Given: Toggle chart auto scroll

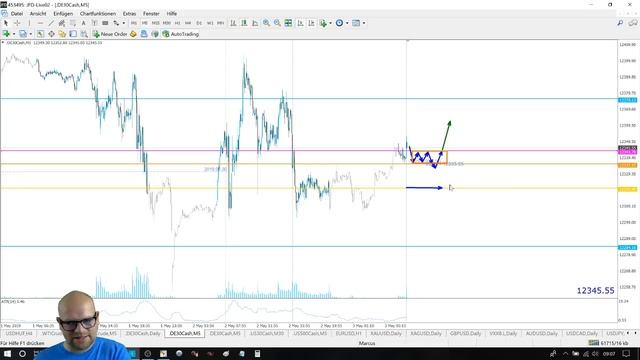Looking at the screenshot, I should (x=300, y=23).
